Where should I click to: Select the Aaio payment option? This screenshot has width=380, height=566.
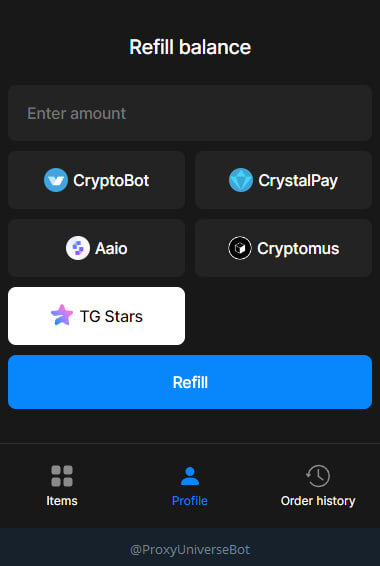[96, 248]
